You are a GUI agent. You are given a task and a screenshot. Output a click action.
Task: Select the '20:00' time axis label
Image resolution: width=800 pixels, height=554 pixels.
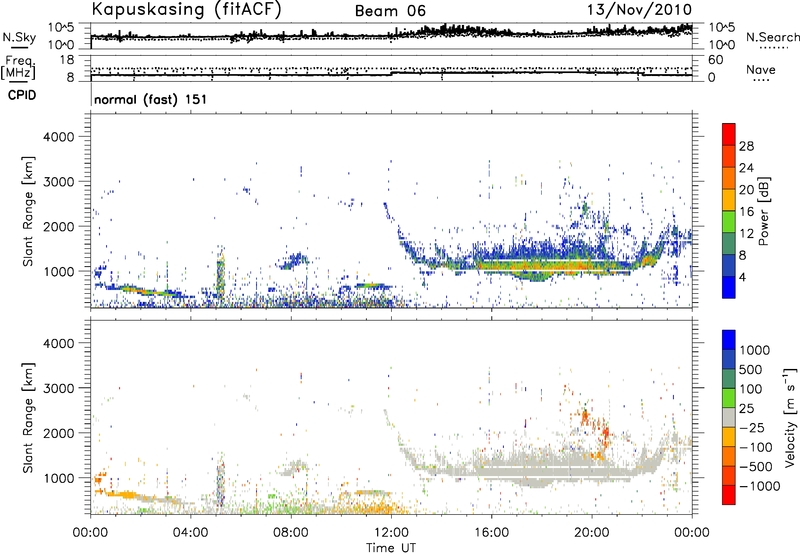pos(592,533)
